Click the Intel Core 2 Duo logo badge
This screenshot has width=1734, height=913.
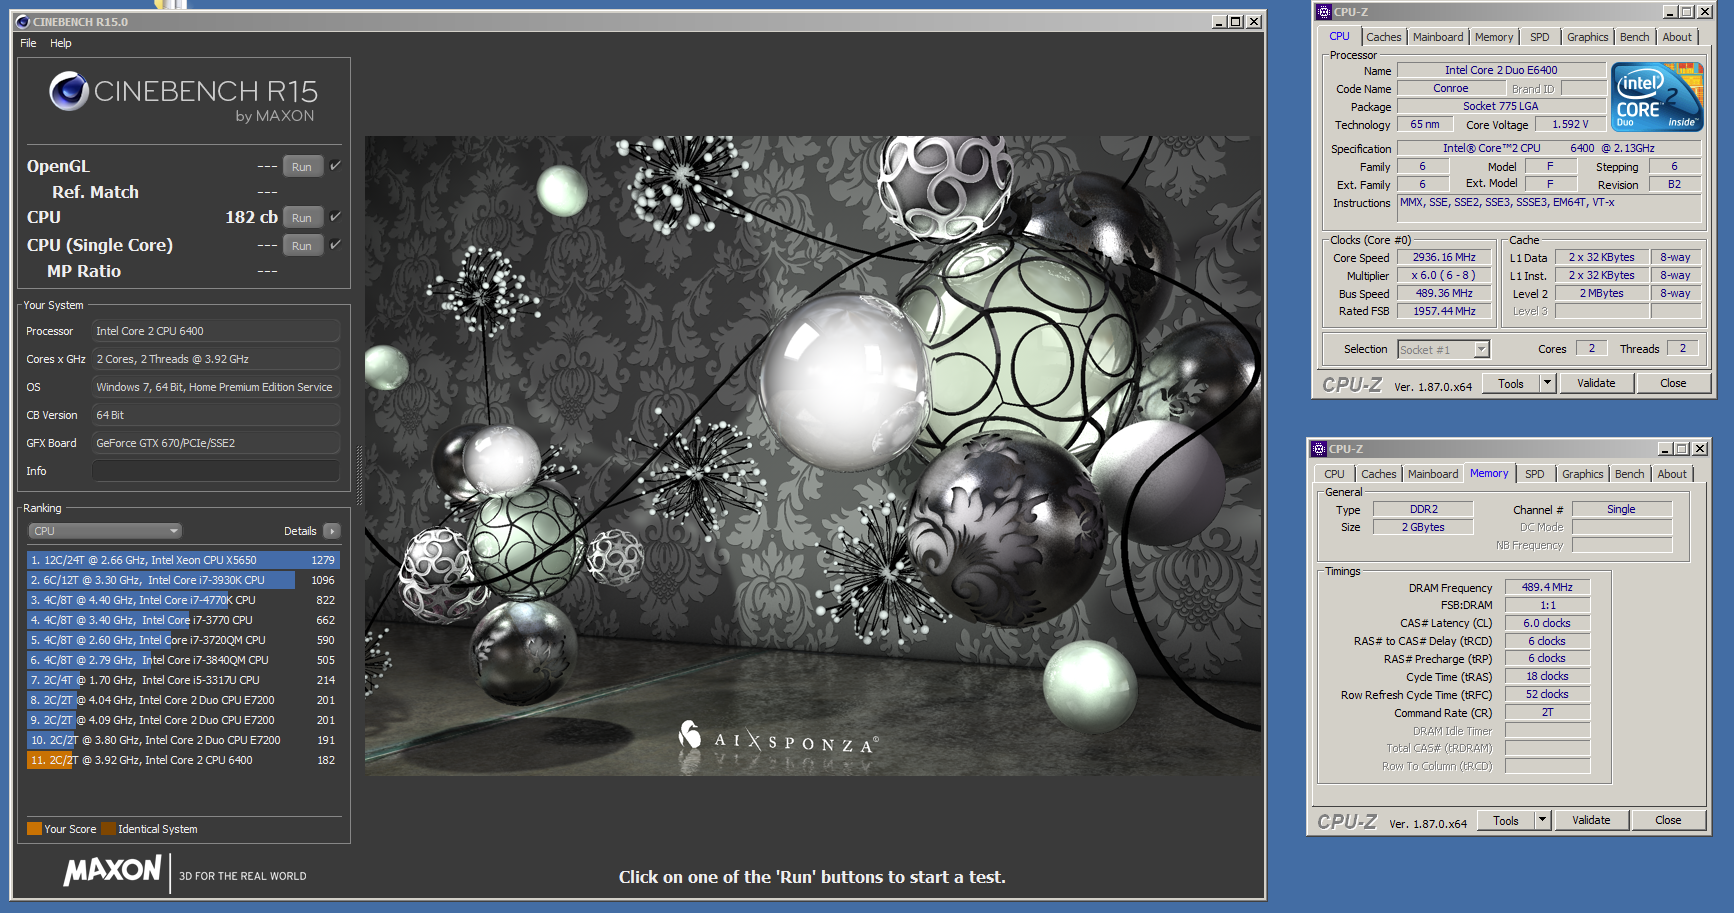tap(1658, 97)
